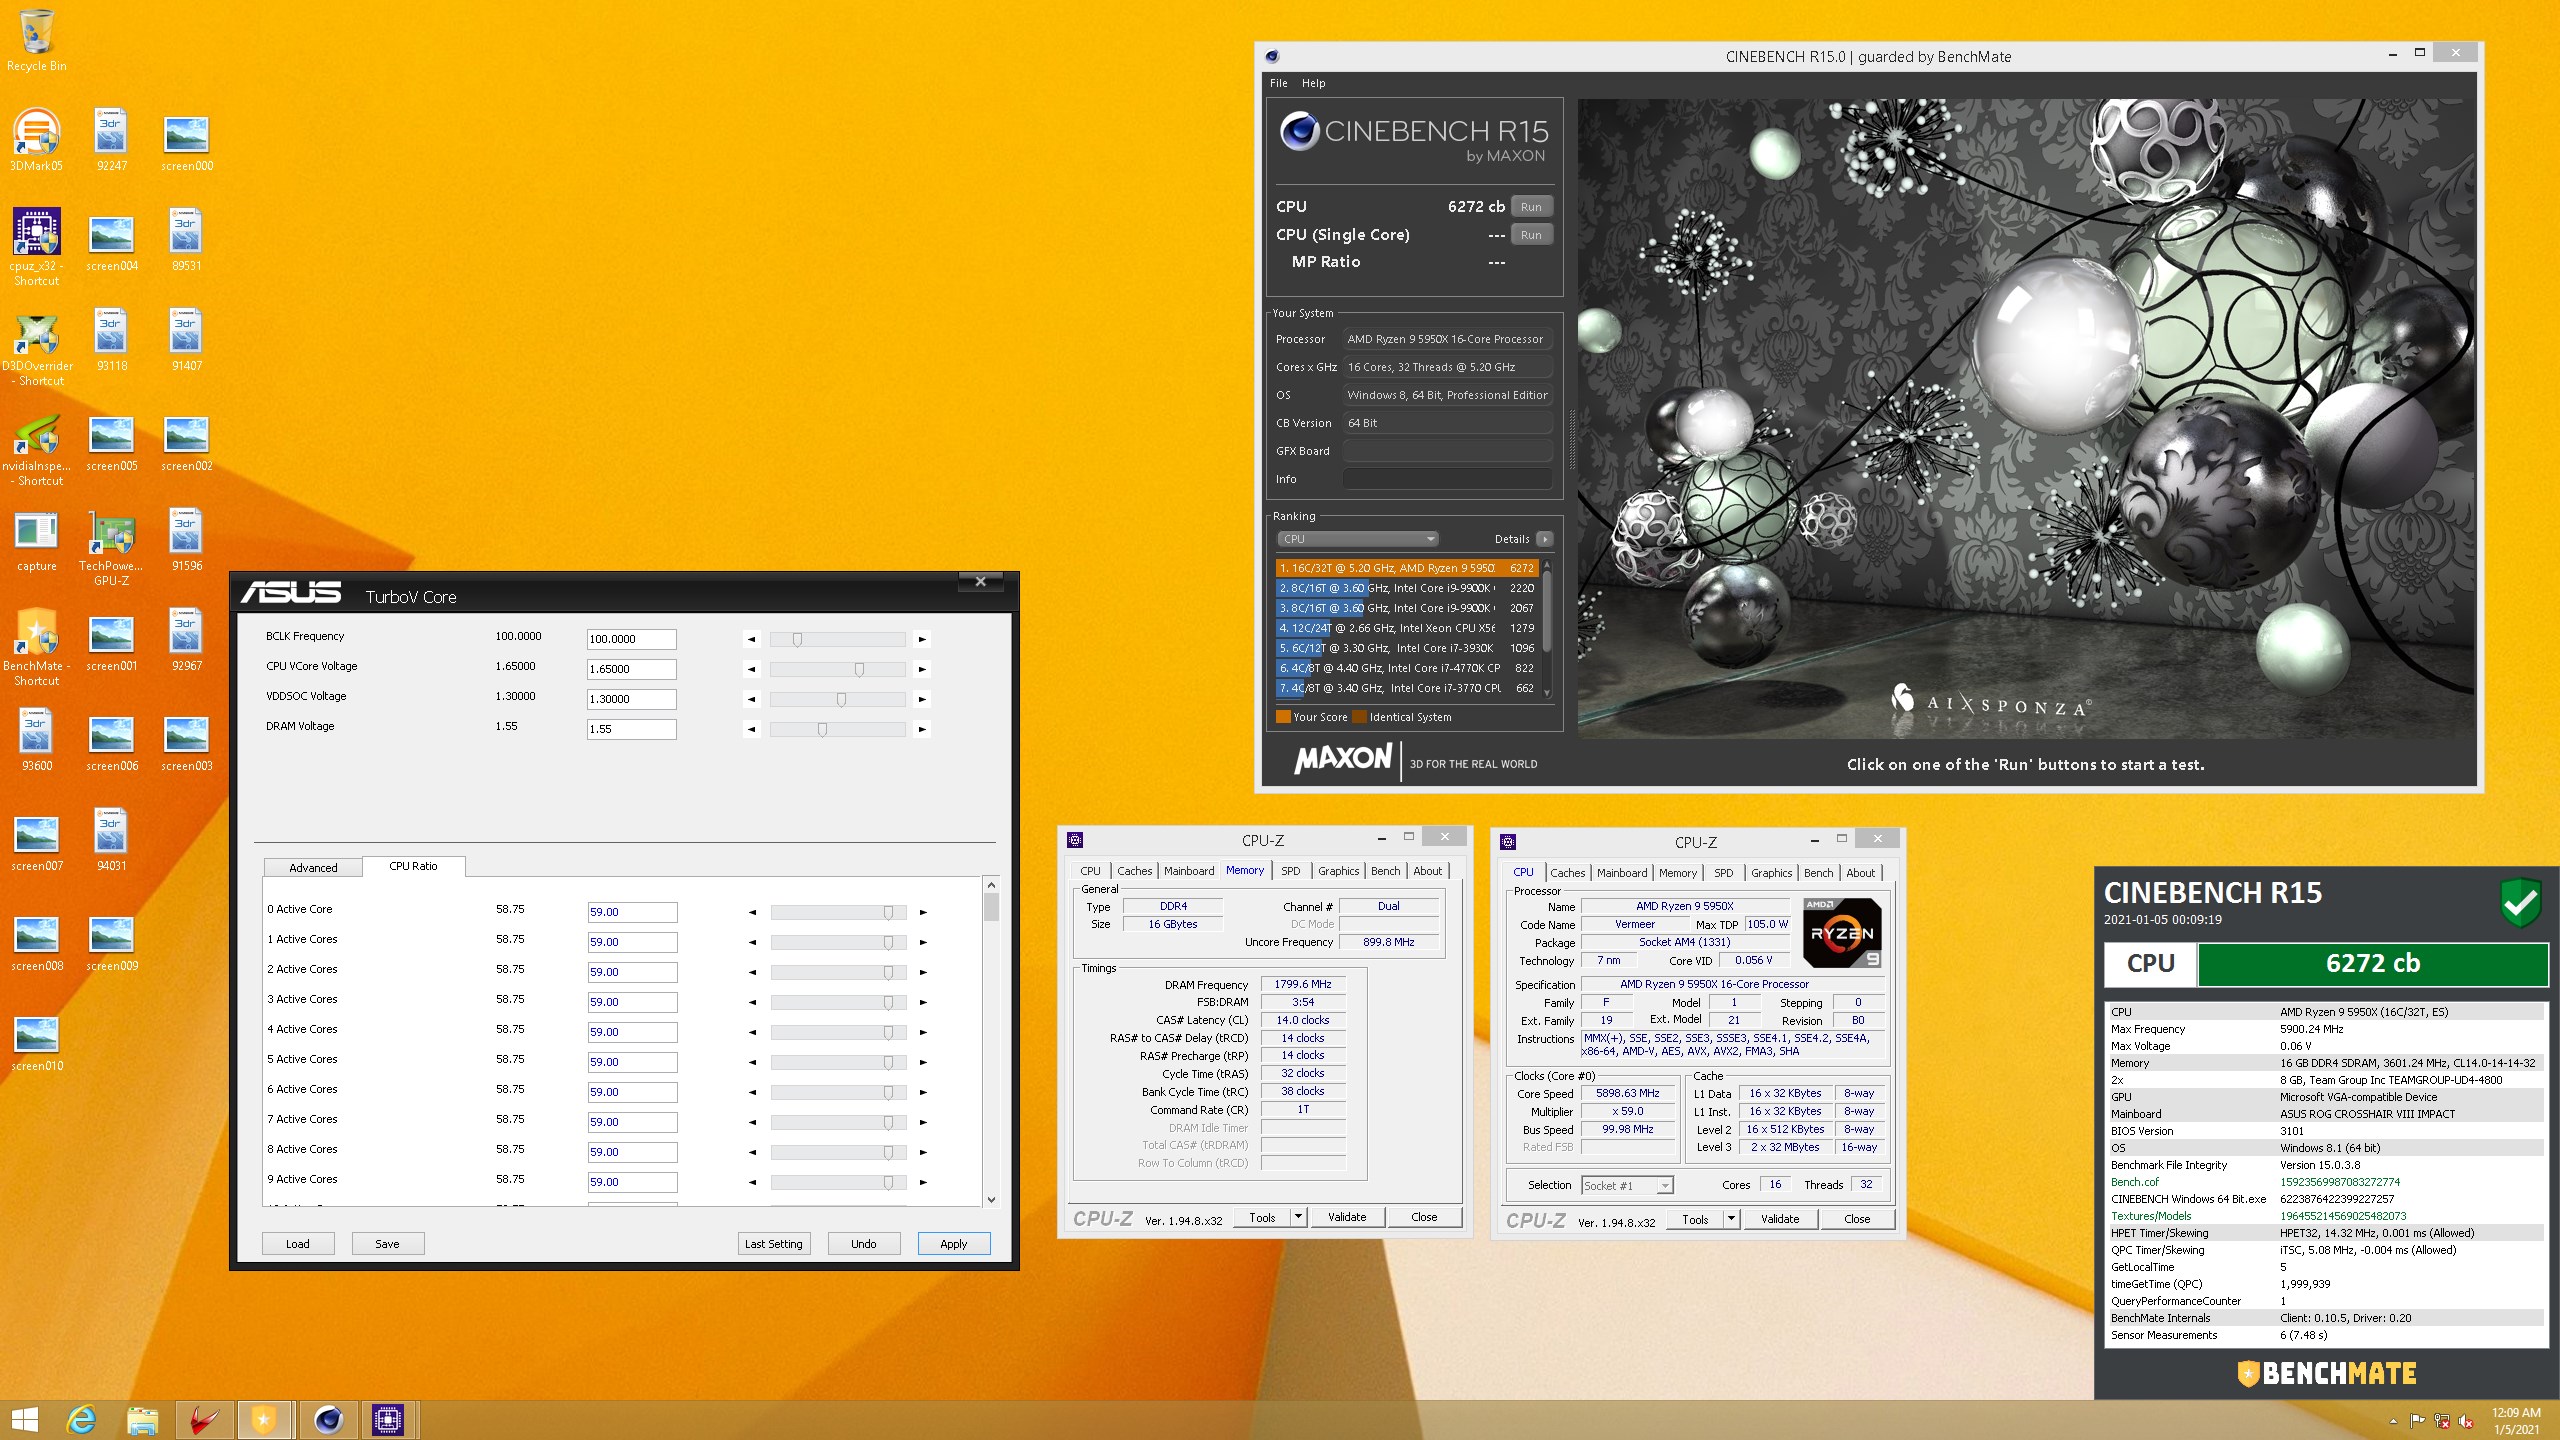The image size is (2560, 1440).
Task: Click the DRAM Voltage input field
Action: click(631, 729)
